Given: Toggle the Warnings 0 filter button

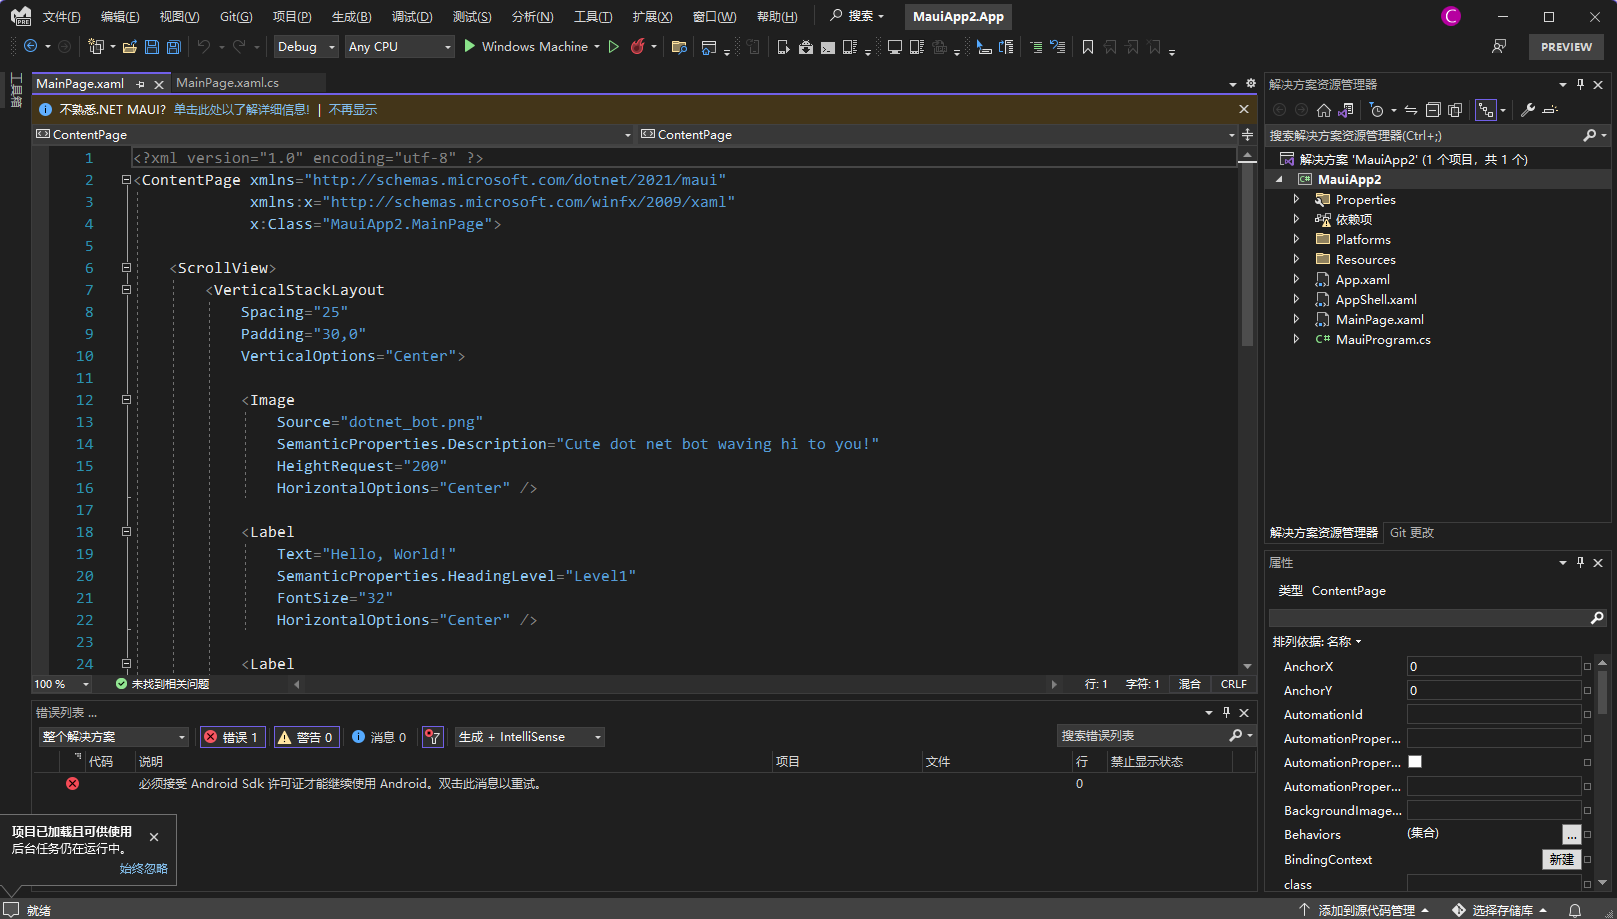Looking at the screenshot, I should click(x=305, y=737).
